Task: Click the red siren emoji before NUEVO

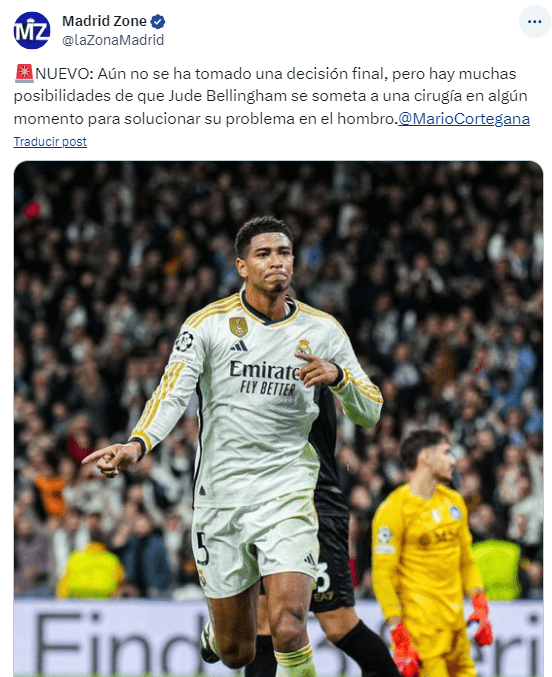Action: pyautogui.click(x=24, y=73)
